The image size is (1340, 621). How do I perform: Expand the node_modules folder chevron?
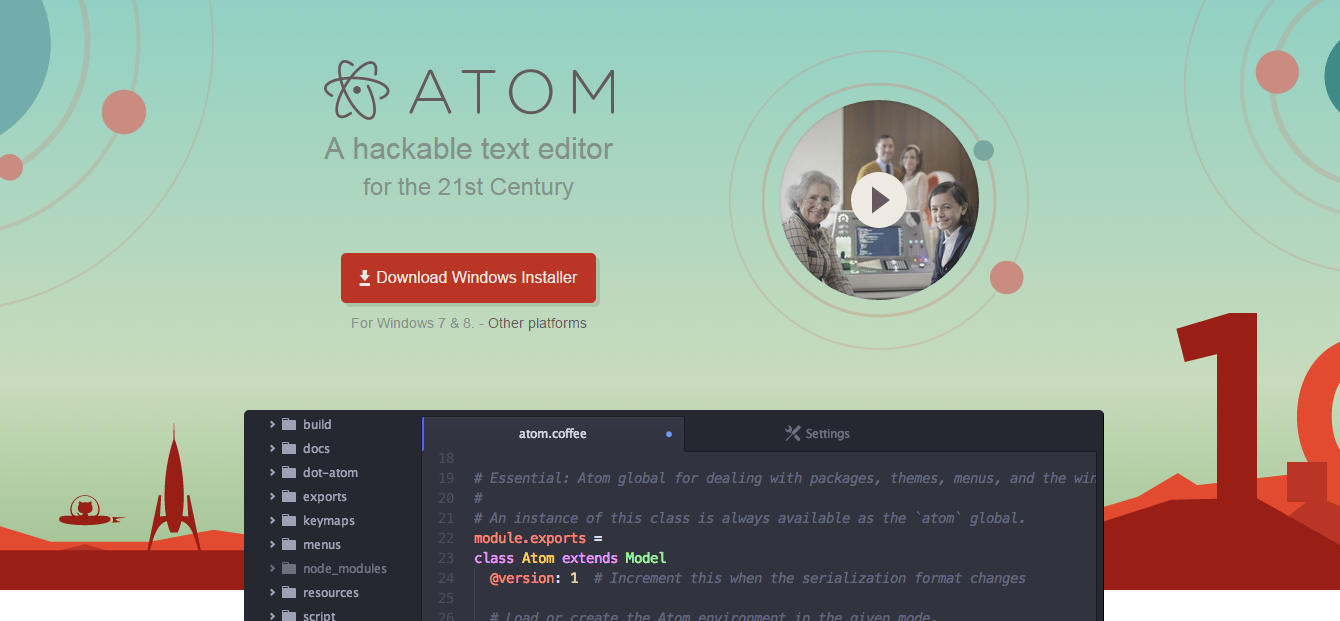click(272, 568)
